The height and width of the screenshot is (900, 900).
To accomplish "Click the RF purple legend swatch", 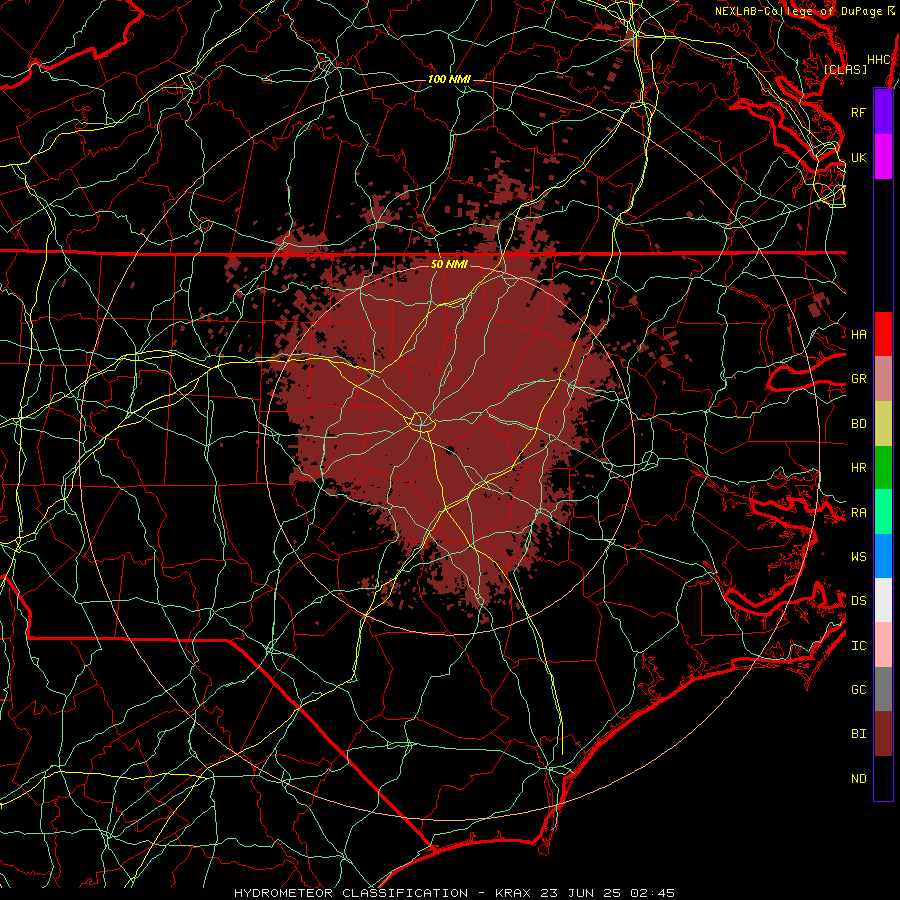I will (883, 112).
